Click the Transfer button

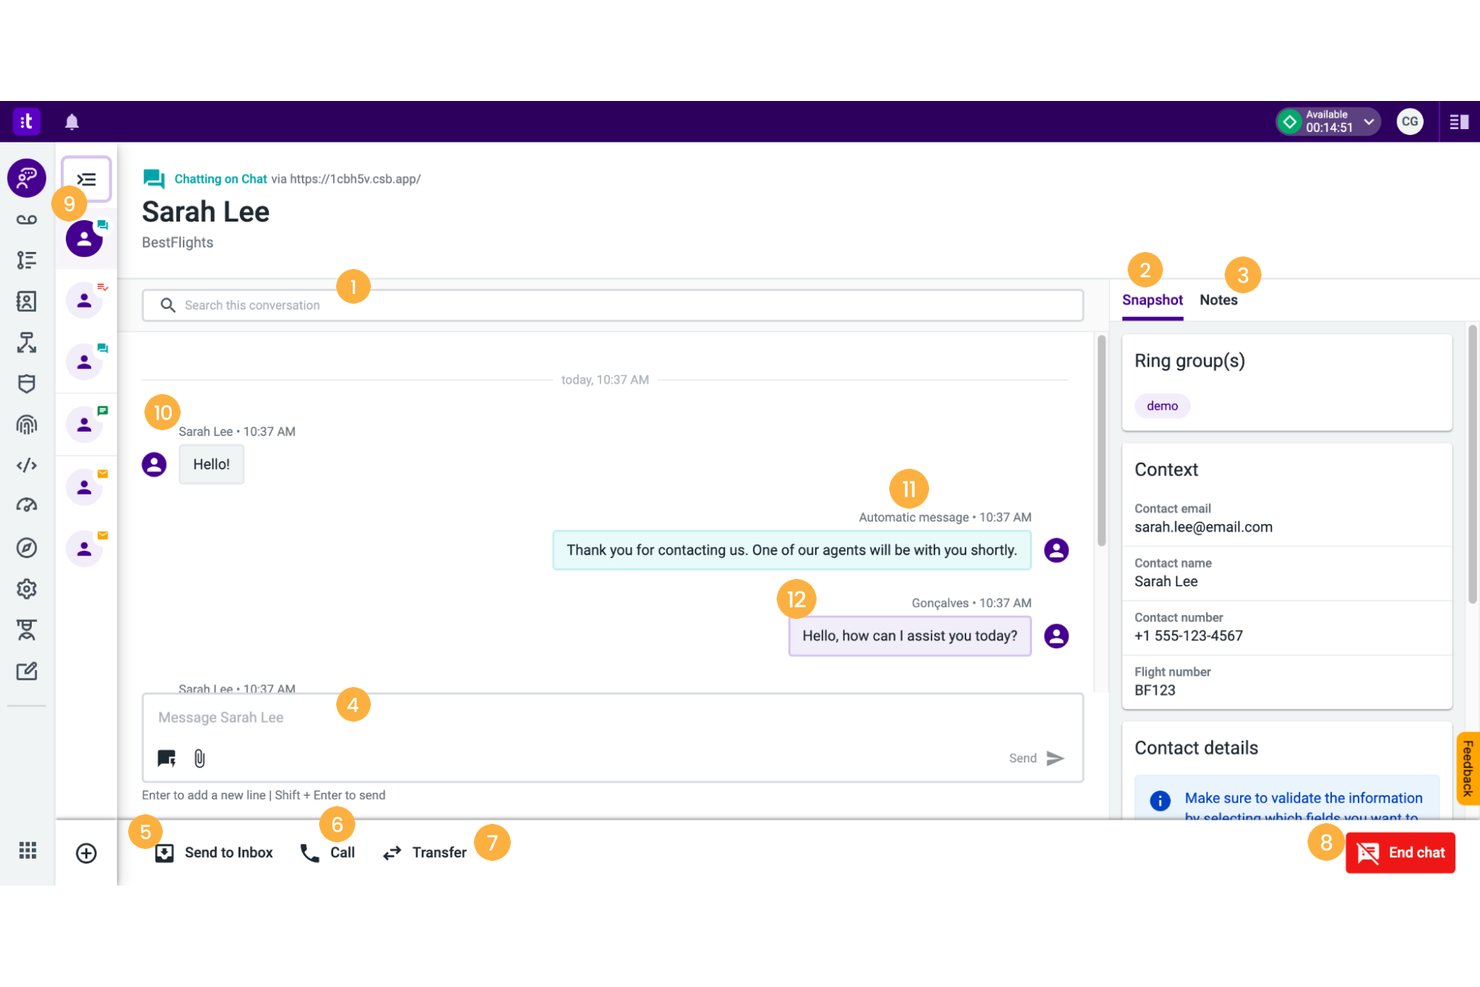(424, 853)
